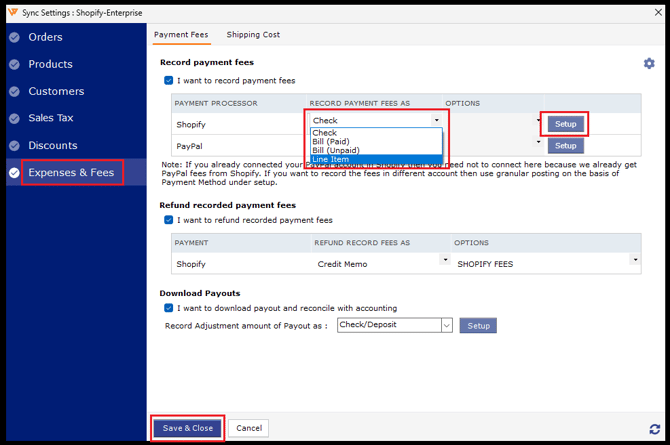Click the Expenses & Fees checkmark icon
The height and width of the screenshot is (445, 670).
pyautogui.click(x=14, y=173)
